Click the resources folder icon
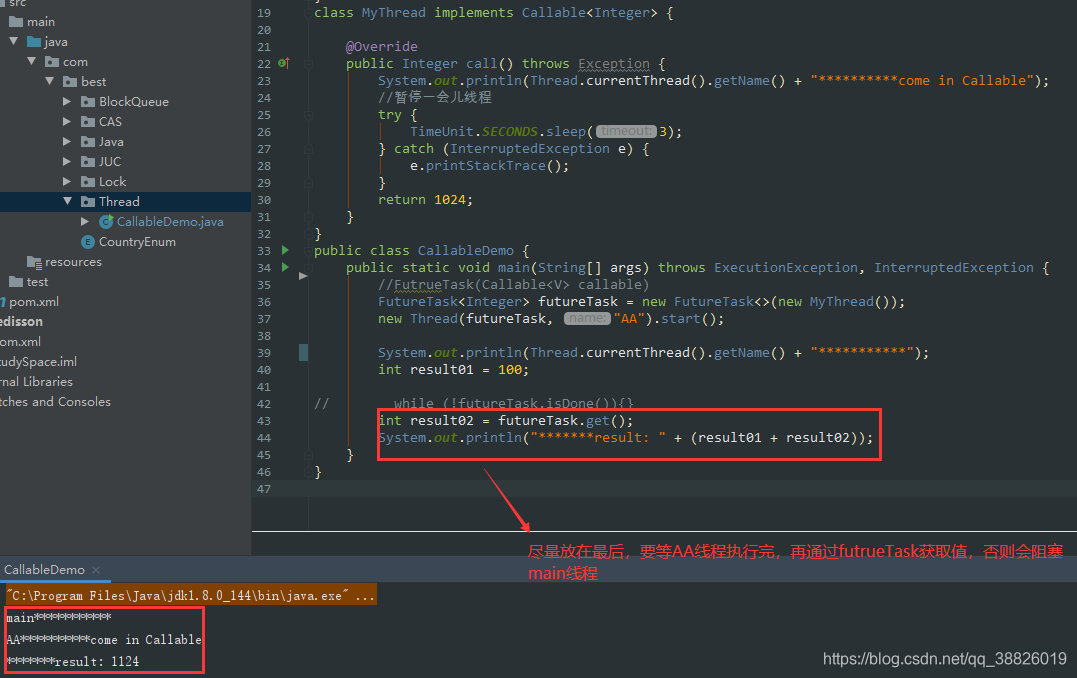 tap(34, 262)
